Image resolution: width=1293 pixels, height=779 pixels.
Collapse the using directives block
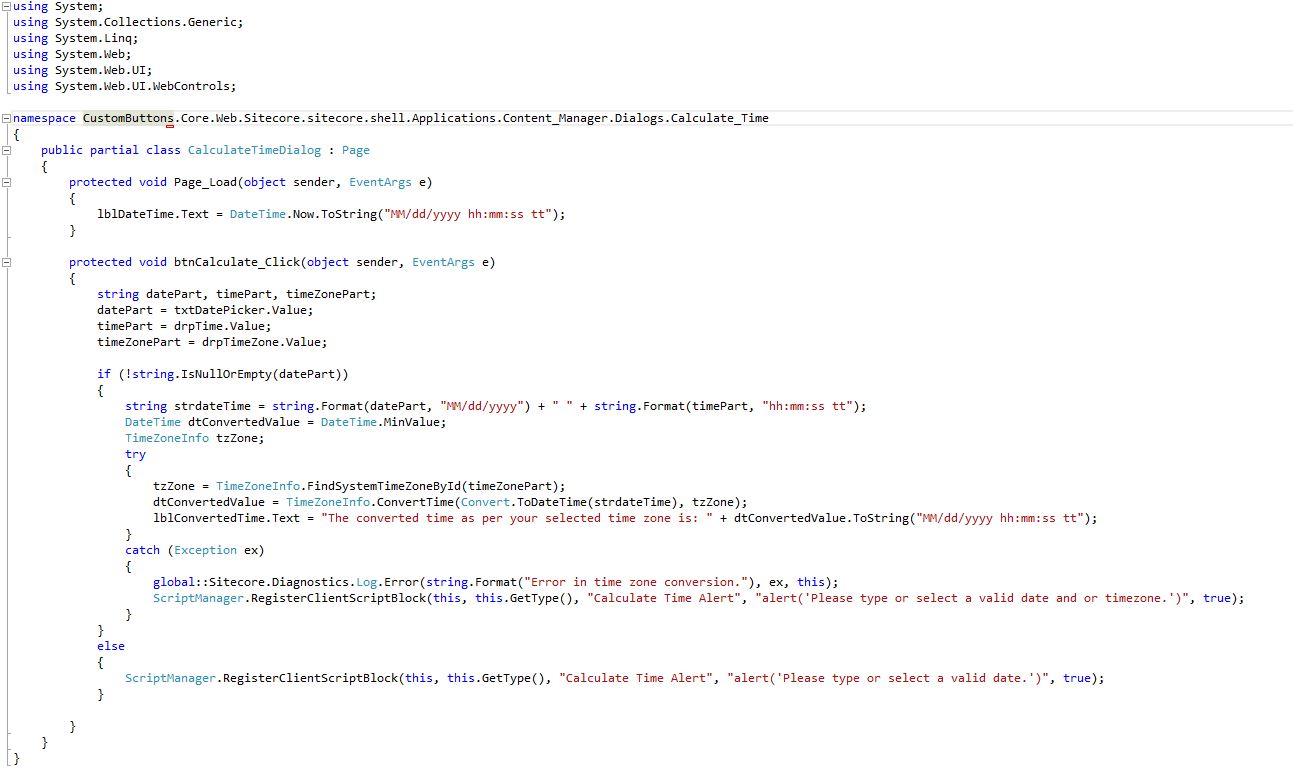tap(7, 6)
